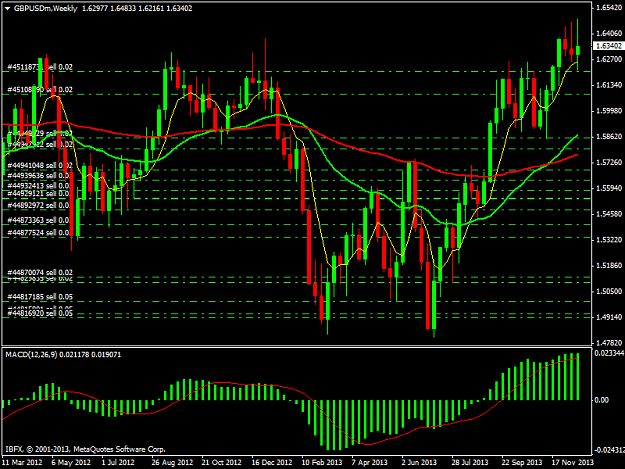Click the 1.55940 price scale value
Viewport: 625px width, 469px height.
click(608, 188)
